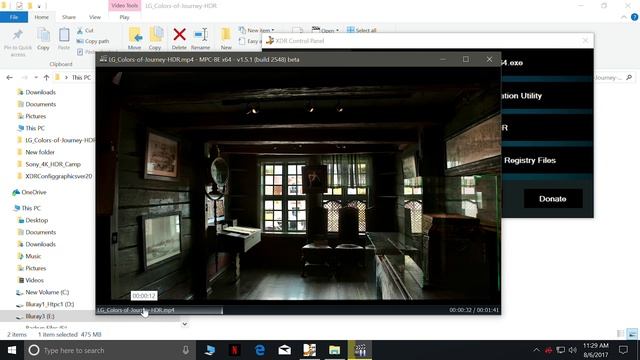Click the New folder icon in ribbon

pyautogui.click(x=226, y=35)
